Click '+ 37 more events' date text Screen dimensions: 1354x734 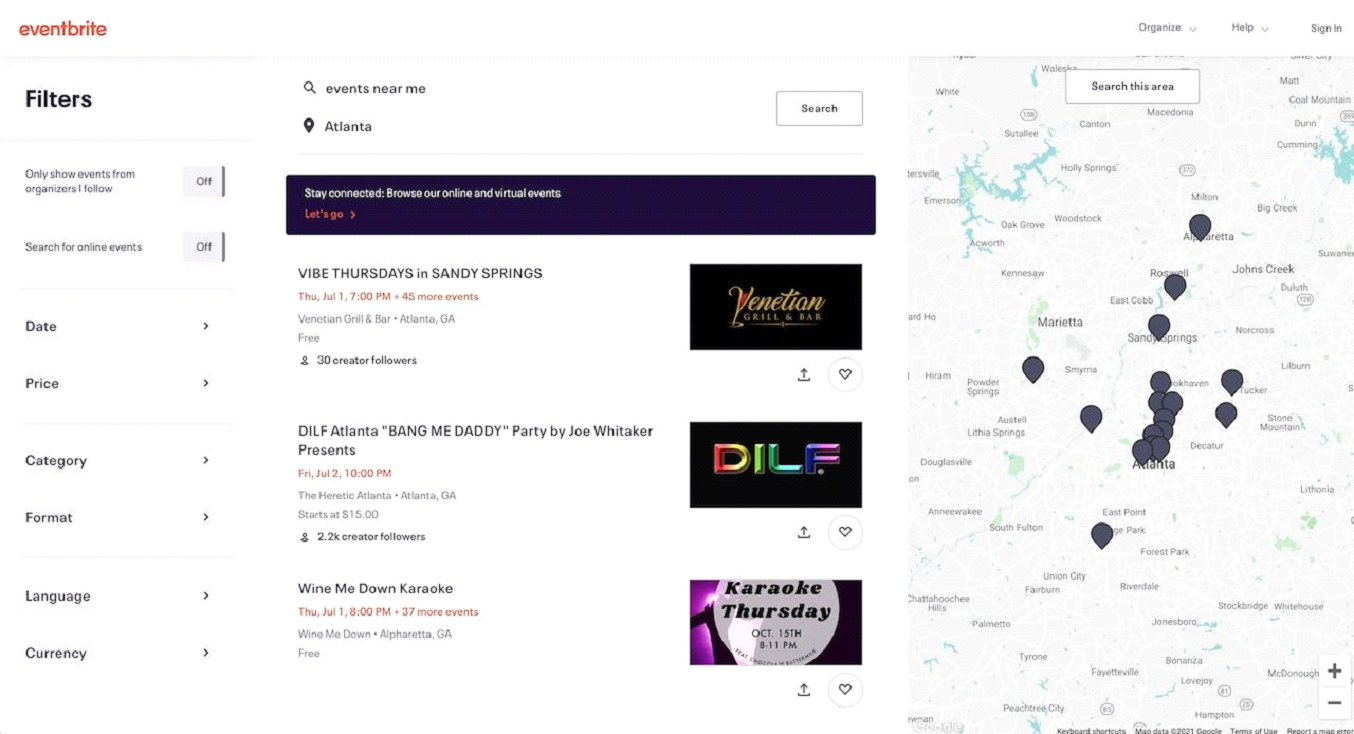436,612
